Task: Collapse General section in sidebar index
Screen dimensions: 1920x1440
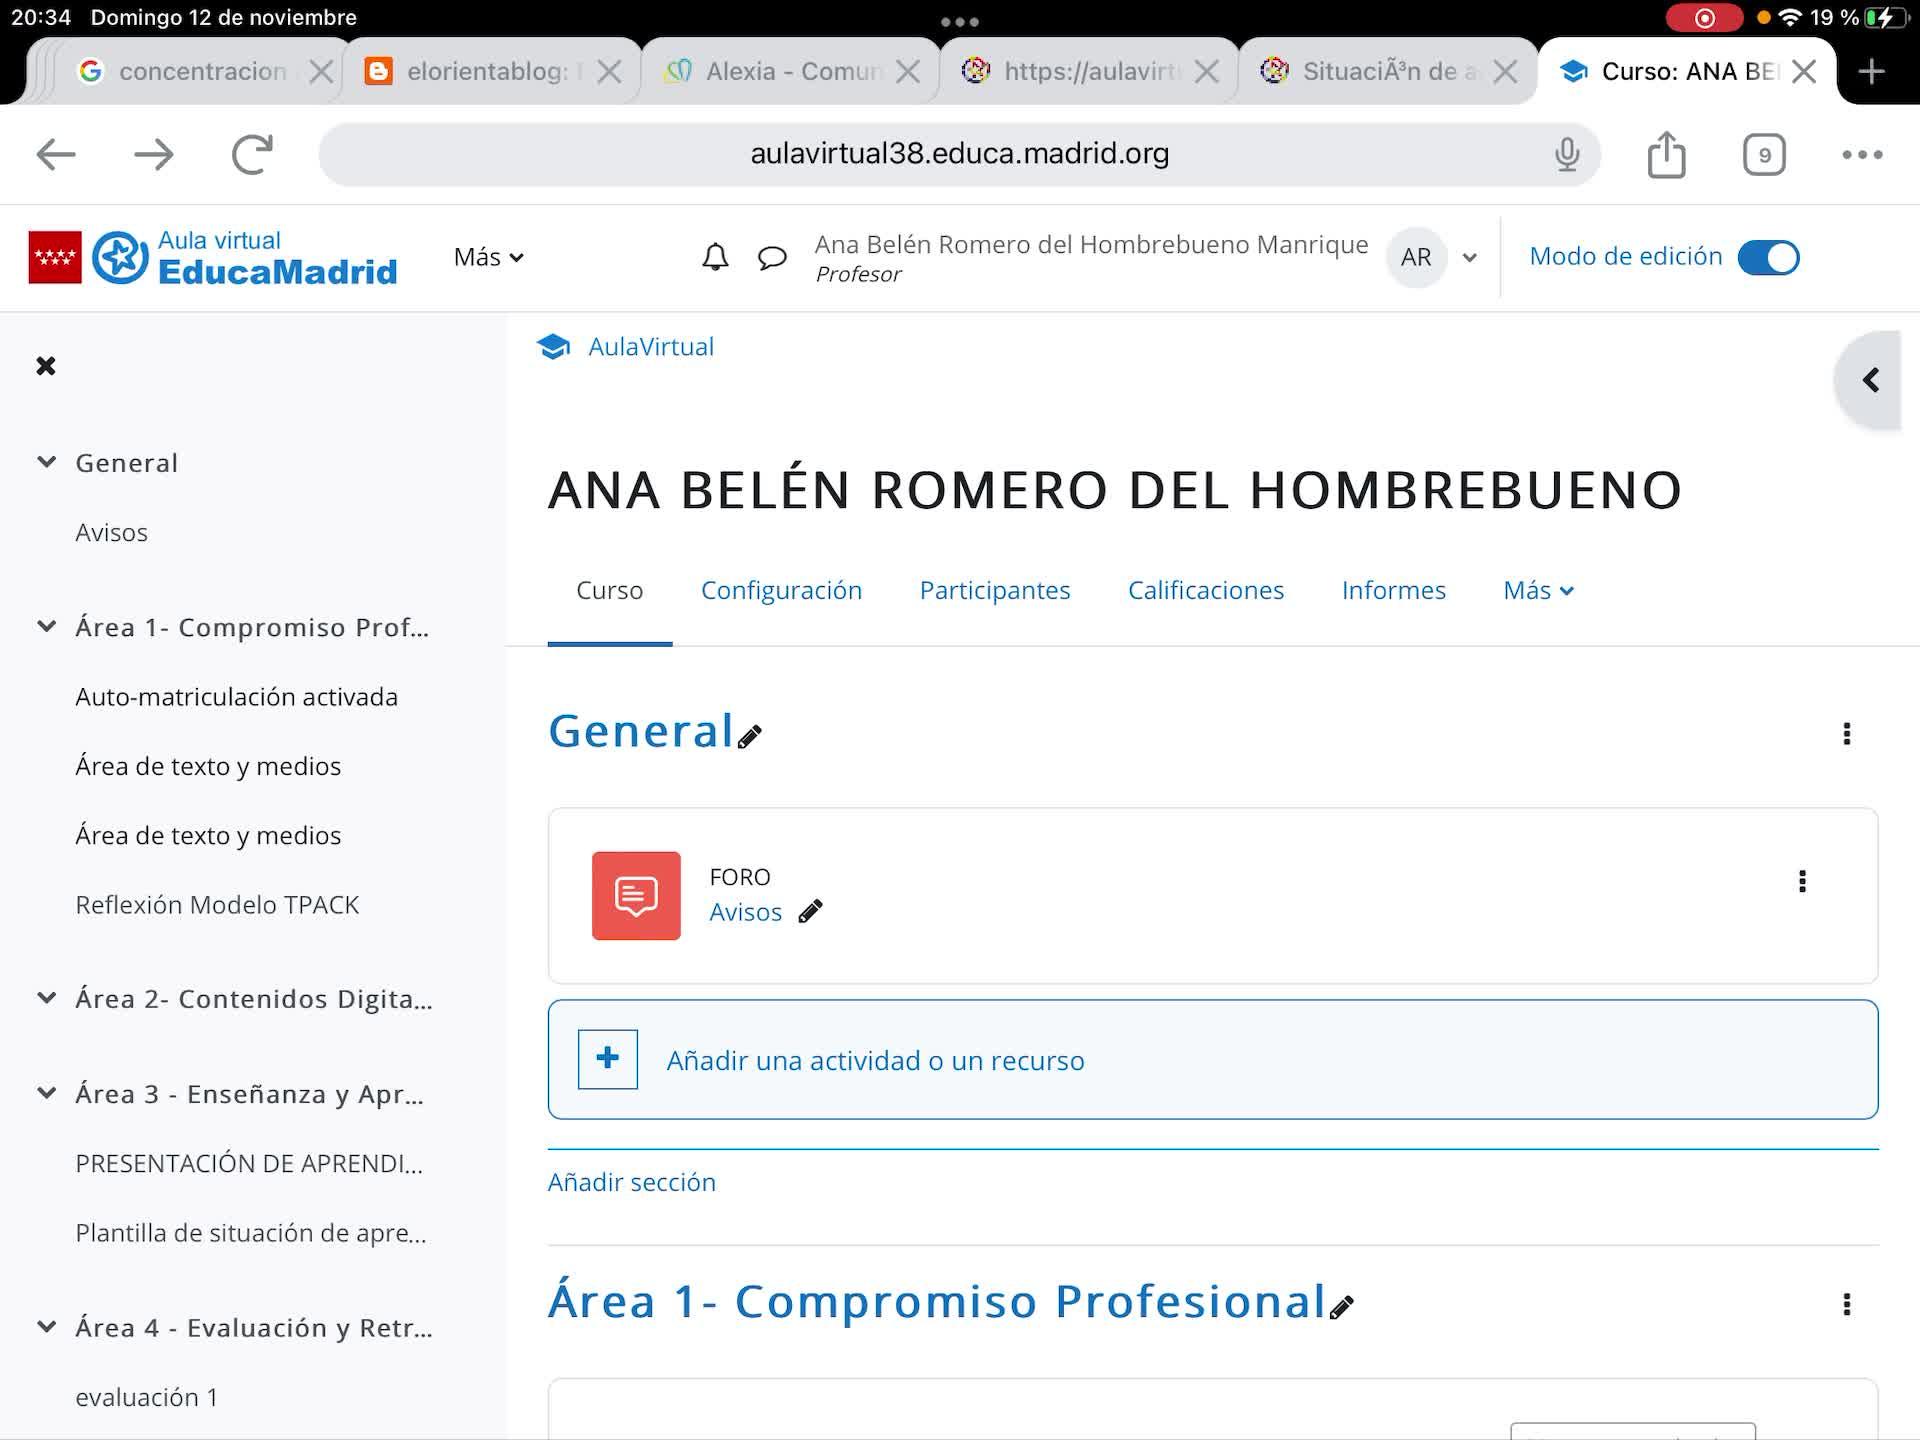Action: click(46, 462)
